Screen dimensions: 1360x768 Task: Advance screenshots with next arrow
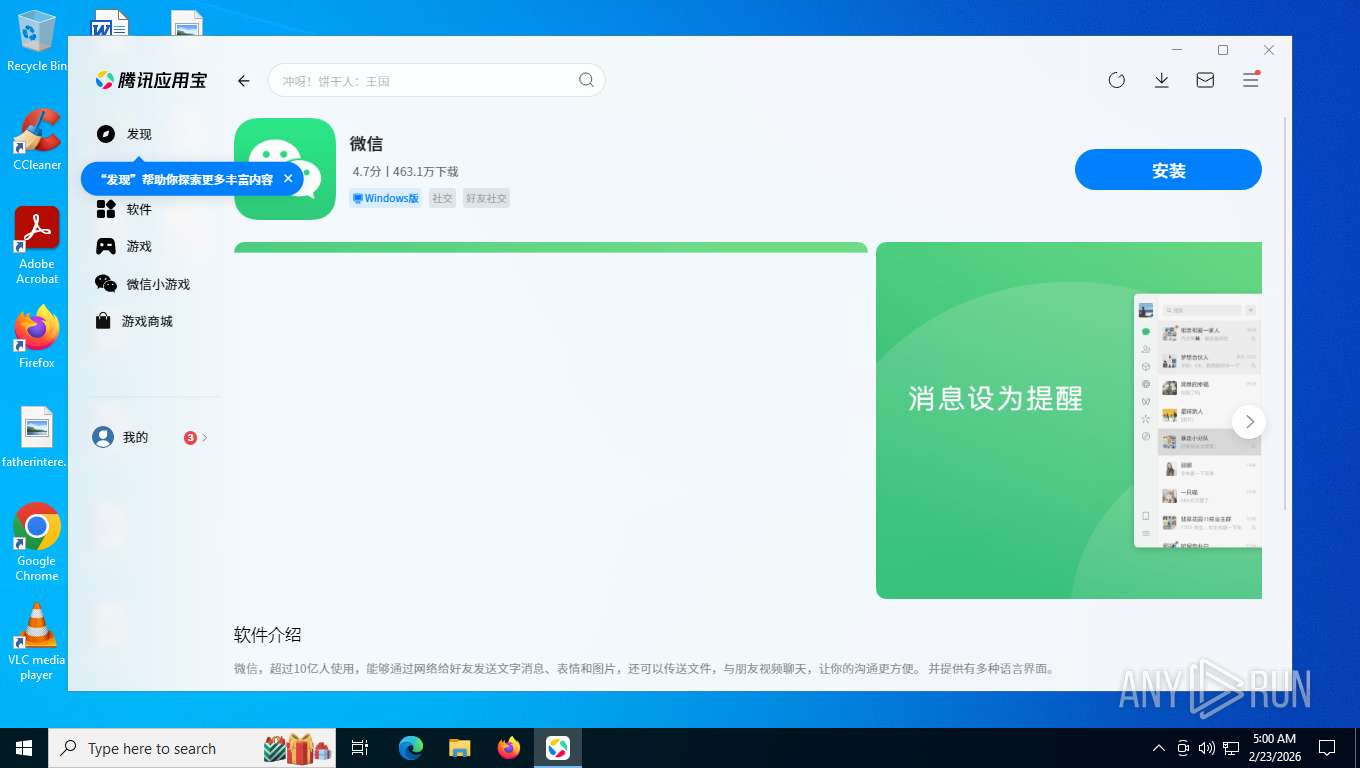pyautogui.click(x=1249, y=421)
